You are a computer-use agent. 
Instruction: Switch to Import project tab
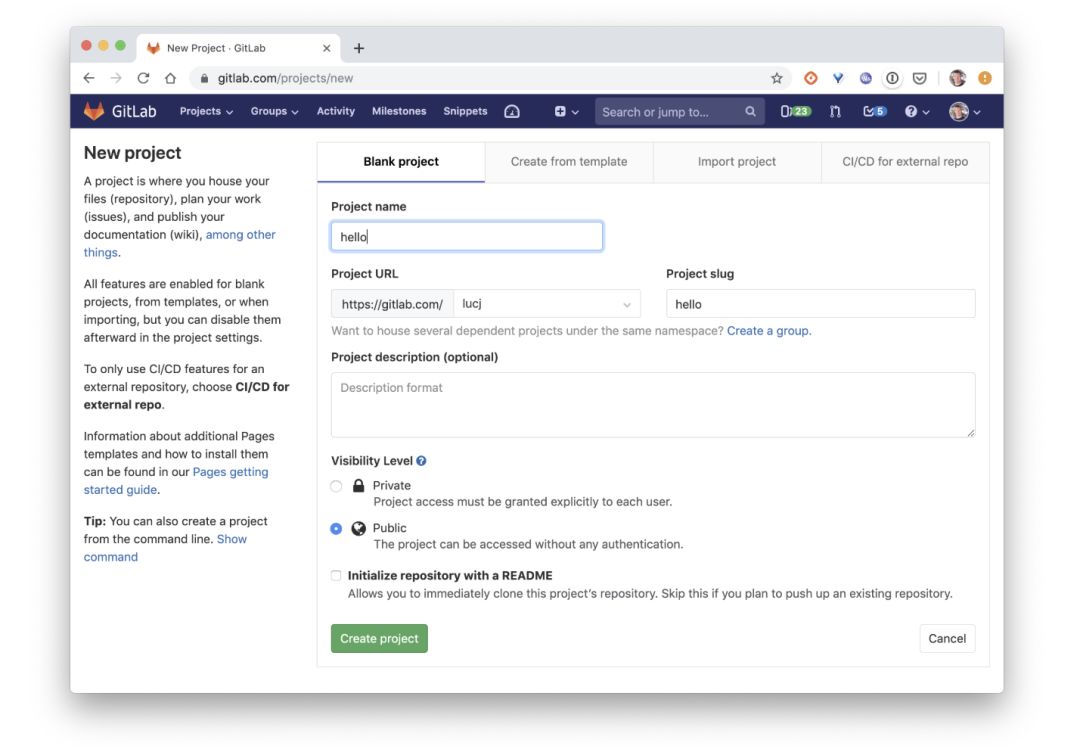pyautogui.click(x=736, y=162)
